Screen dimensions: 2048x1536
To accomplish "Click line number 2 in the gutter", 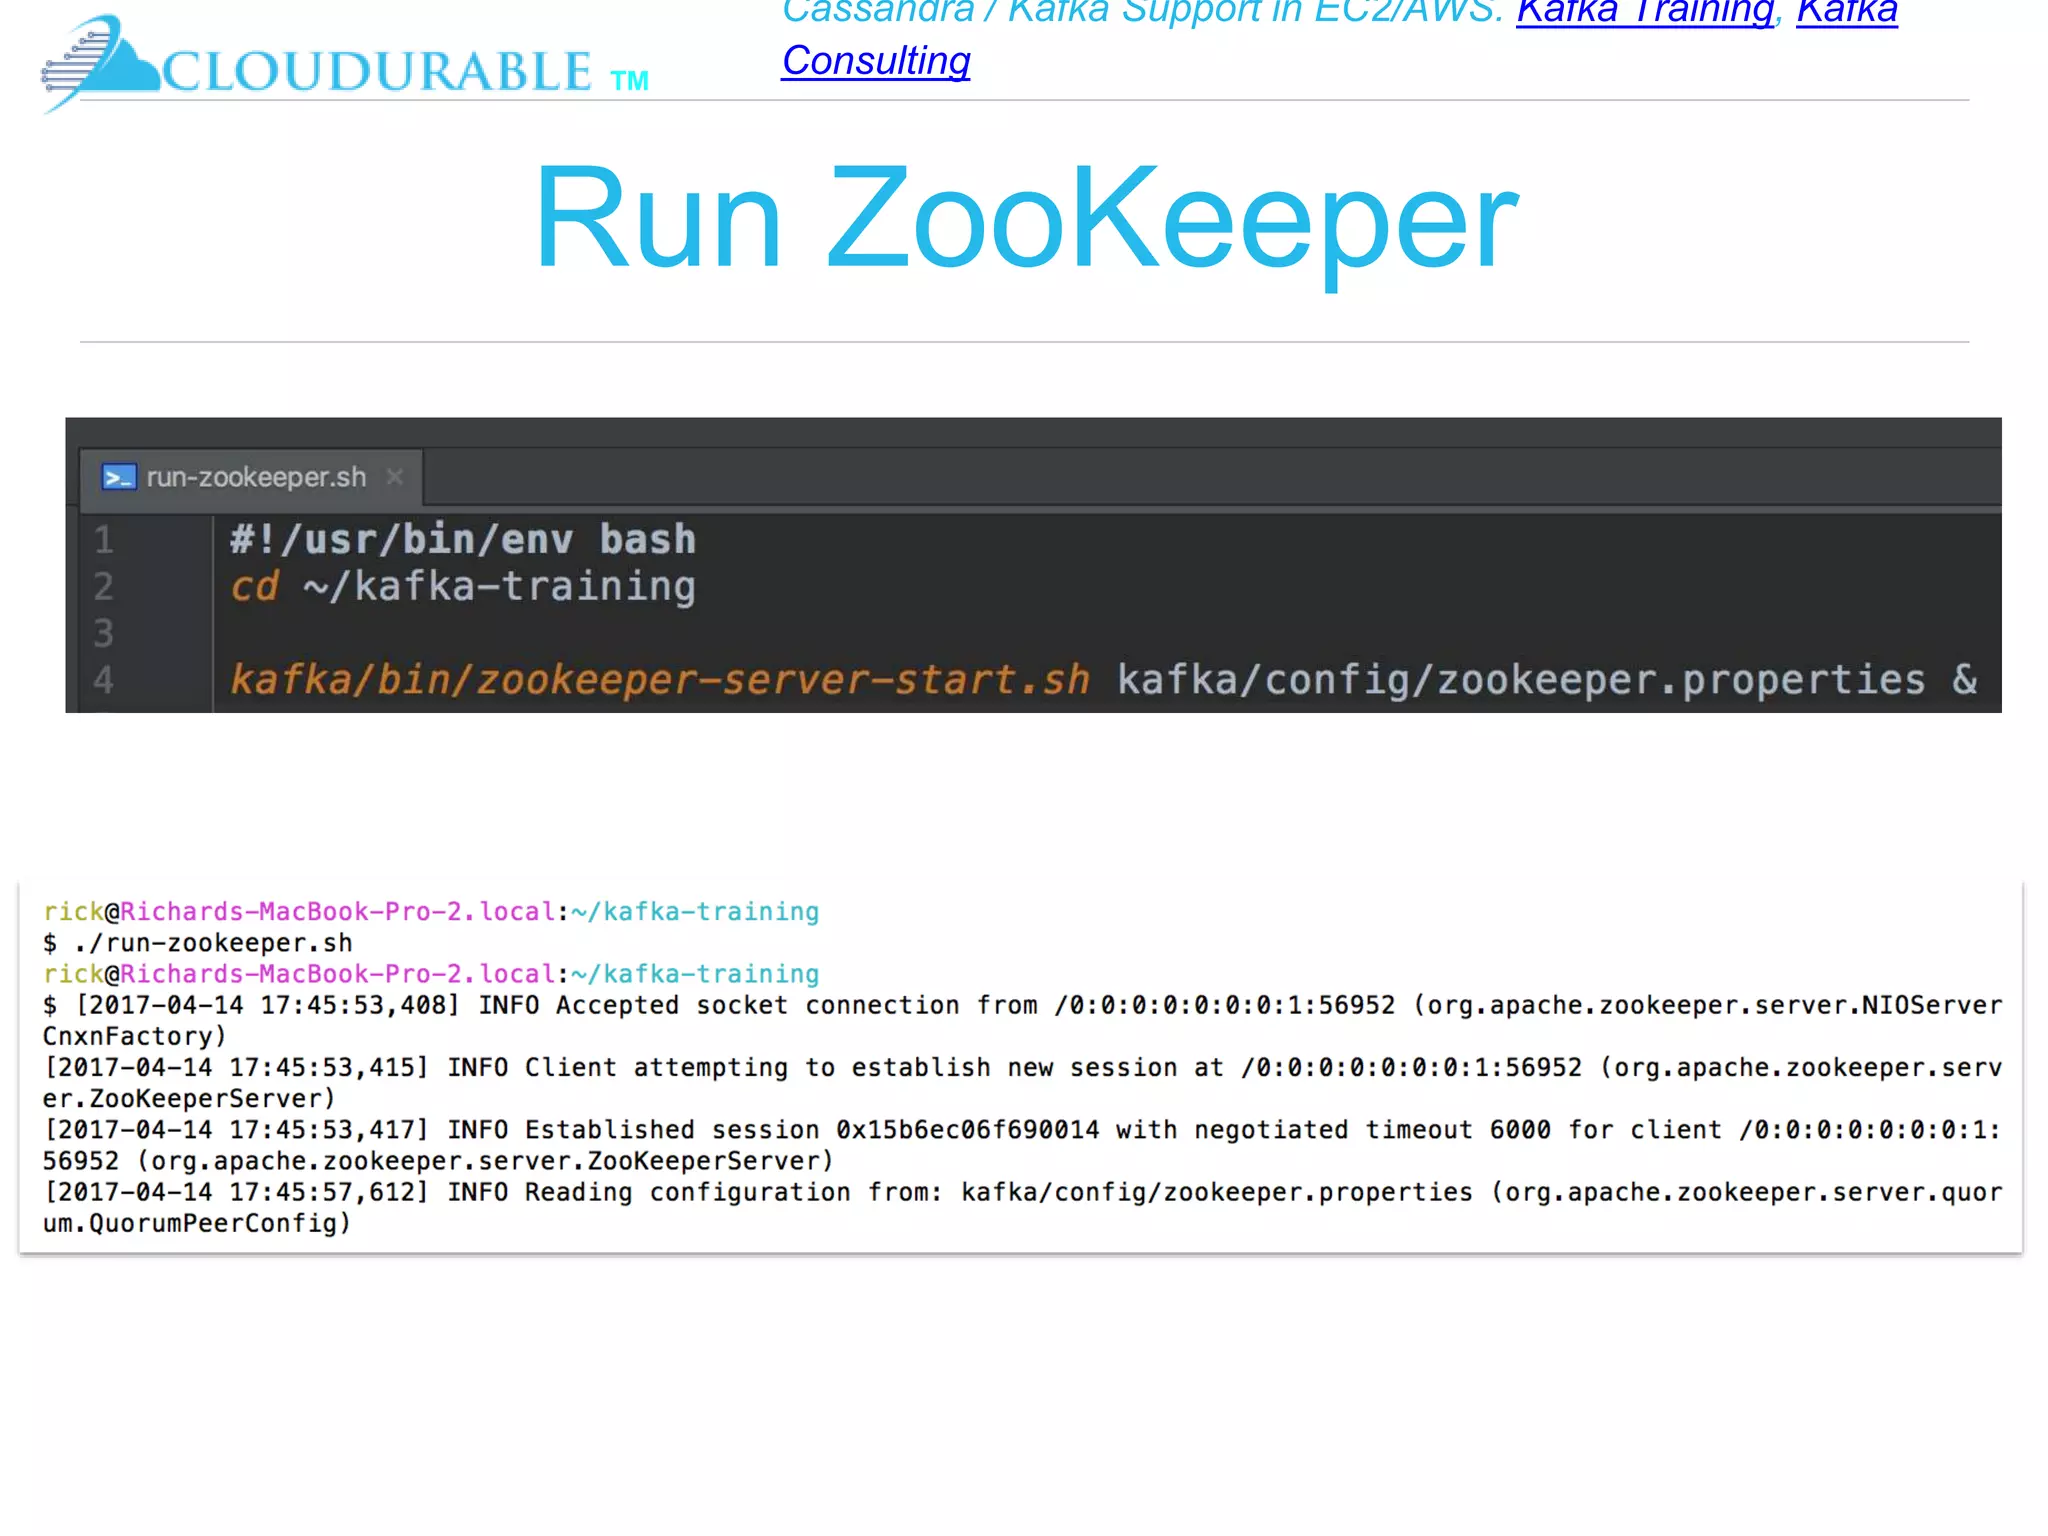I will click(x=104, y=587).
